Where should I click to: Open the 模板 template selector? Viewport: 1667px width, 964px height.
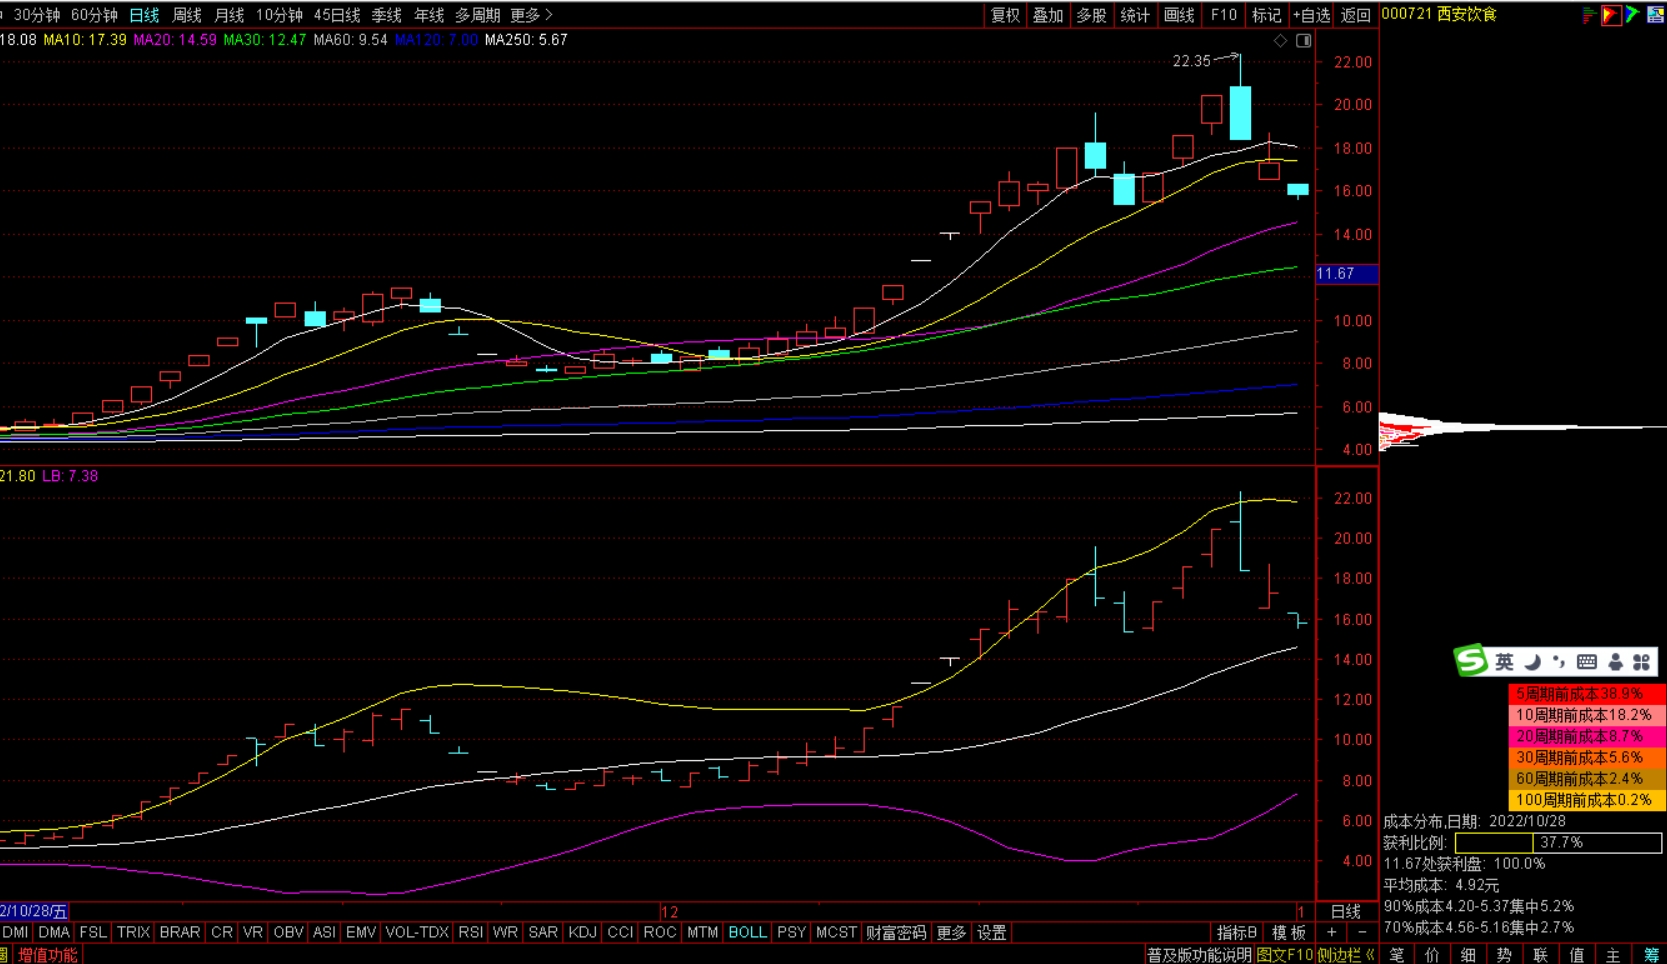pyautogui.click(x=1289, y=933)
